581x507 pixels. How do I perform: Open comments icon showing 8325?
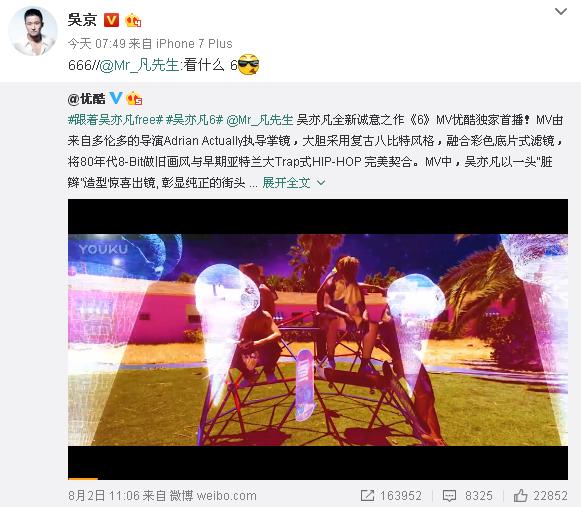(x=449, y=496)
